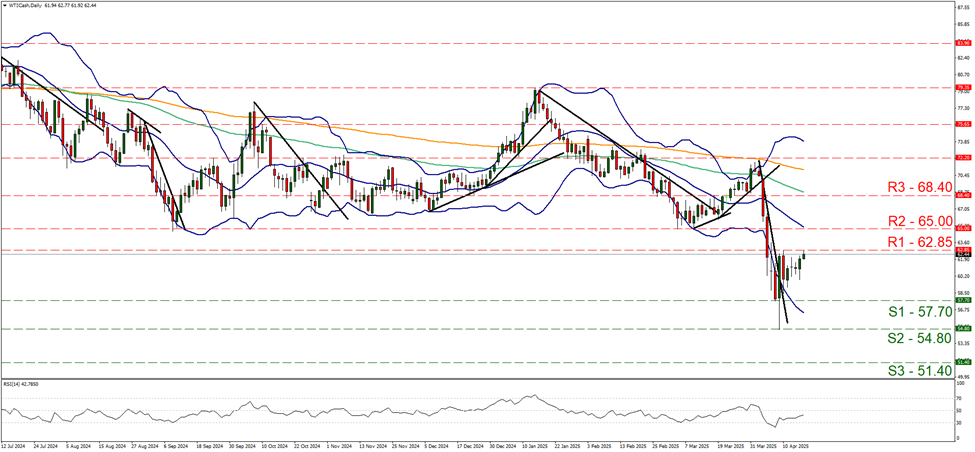Screen dimensions: 975x452
Task: Click the RSI(14) indicator label
Action: 22,383
